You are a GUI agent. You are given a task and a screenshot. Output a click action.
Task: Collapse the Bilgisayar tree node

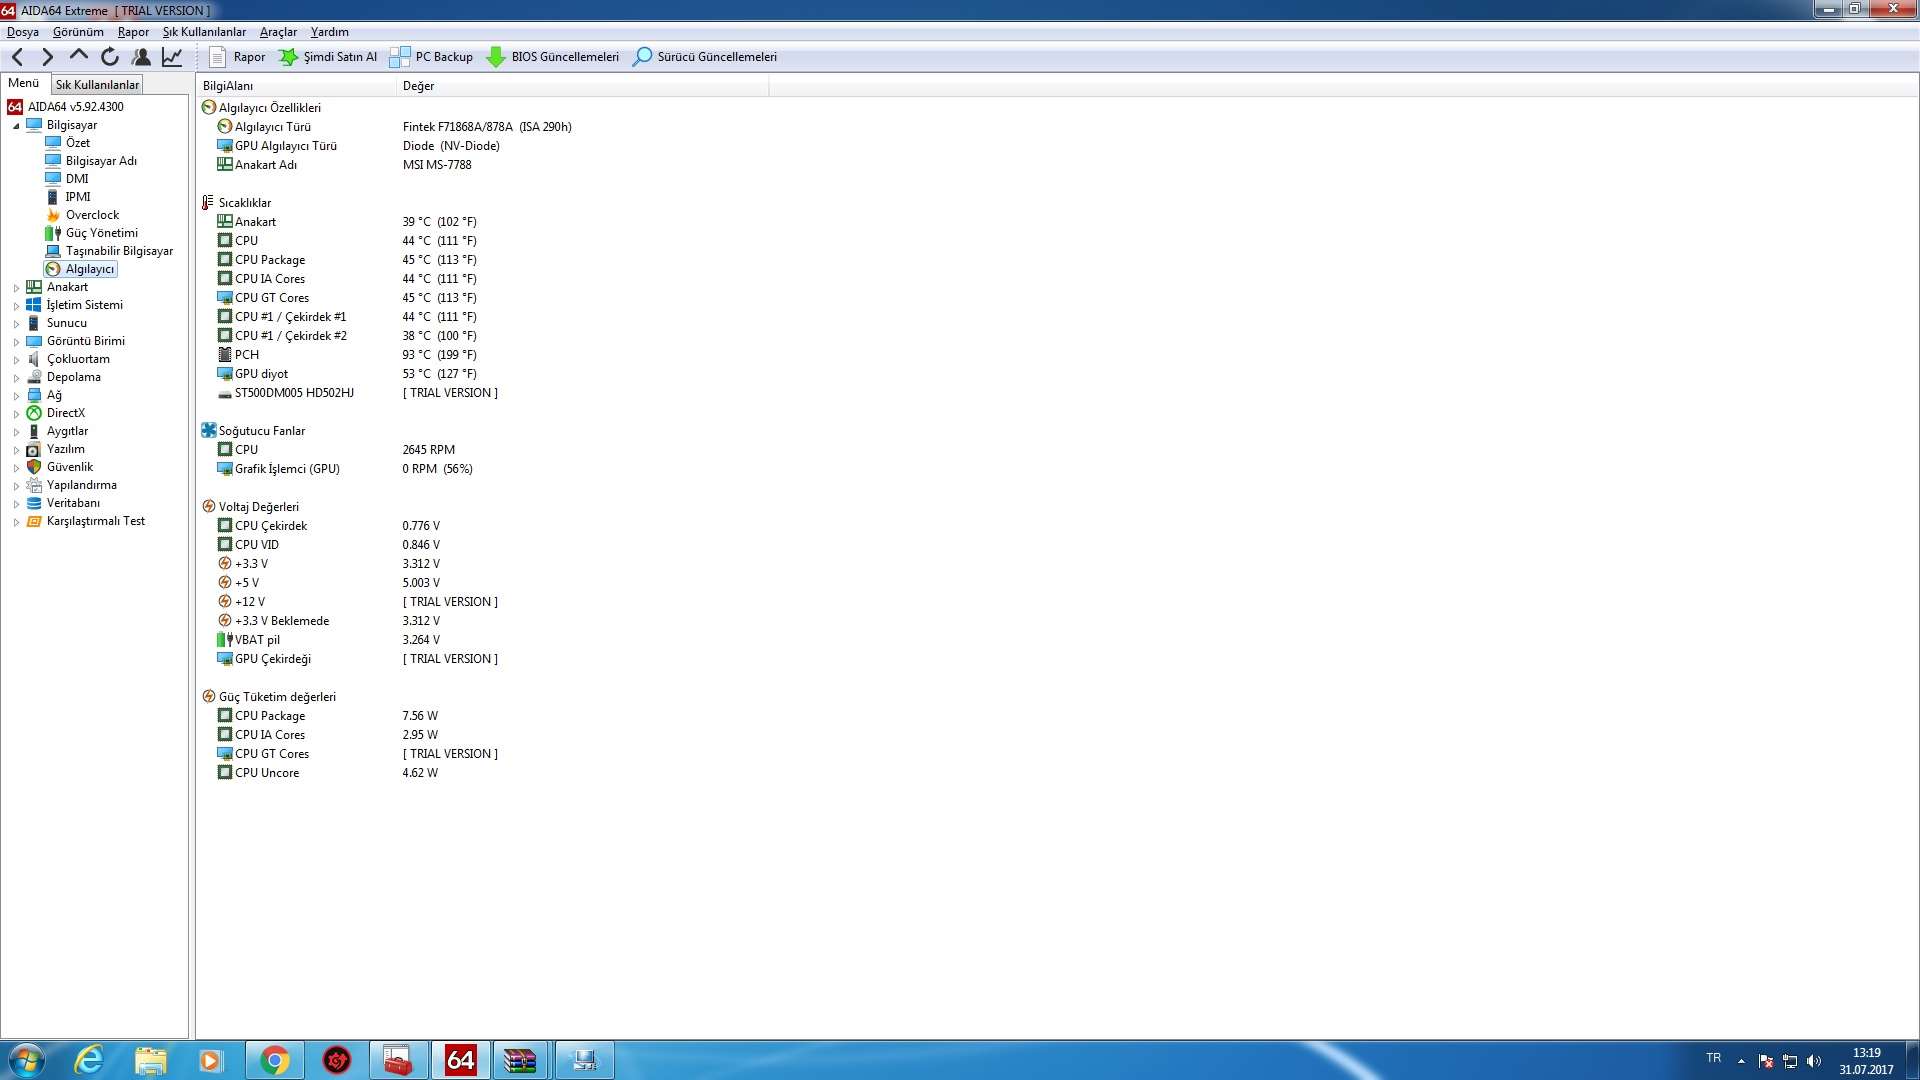click(16, 126)
